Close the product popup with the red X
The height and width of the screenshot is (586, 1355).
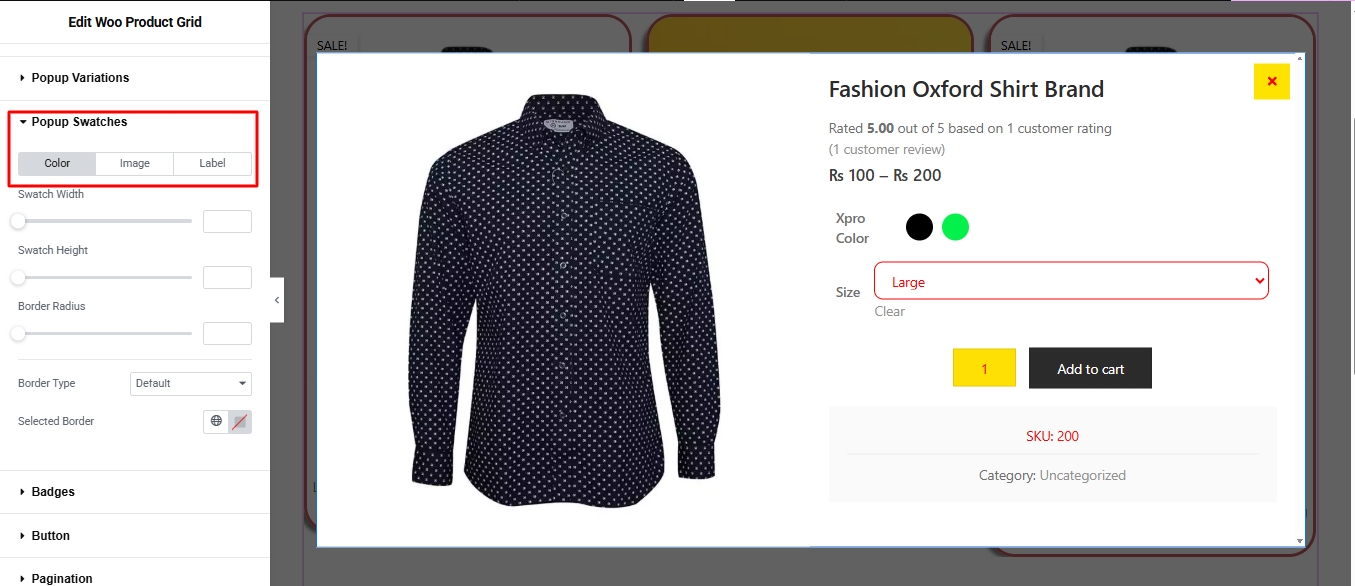1271,82
